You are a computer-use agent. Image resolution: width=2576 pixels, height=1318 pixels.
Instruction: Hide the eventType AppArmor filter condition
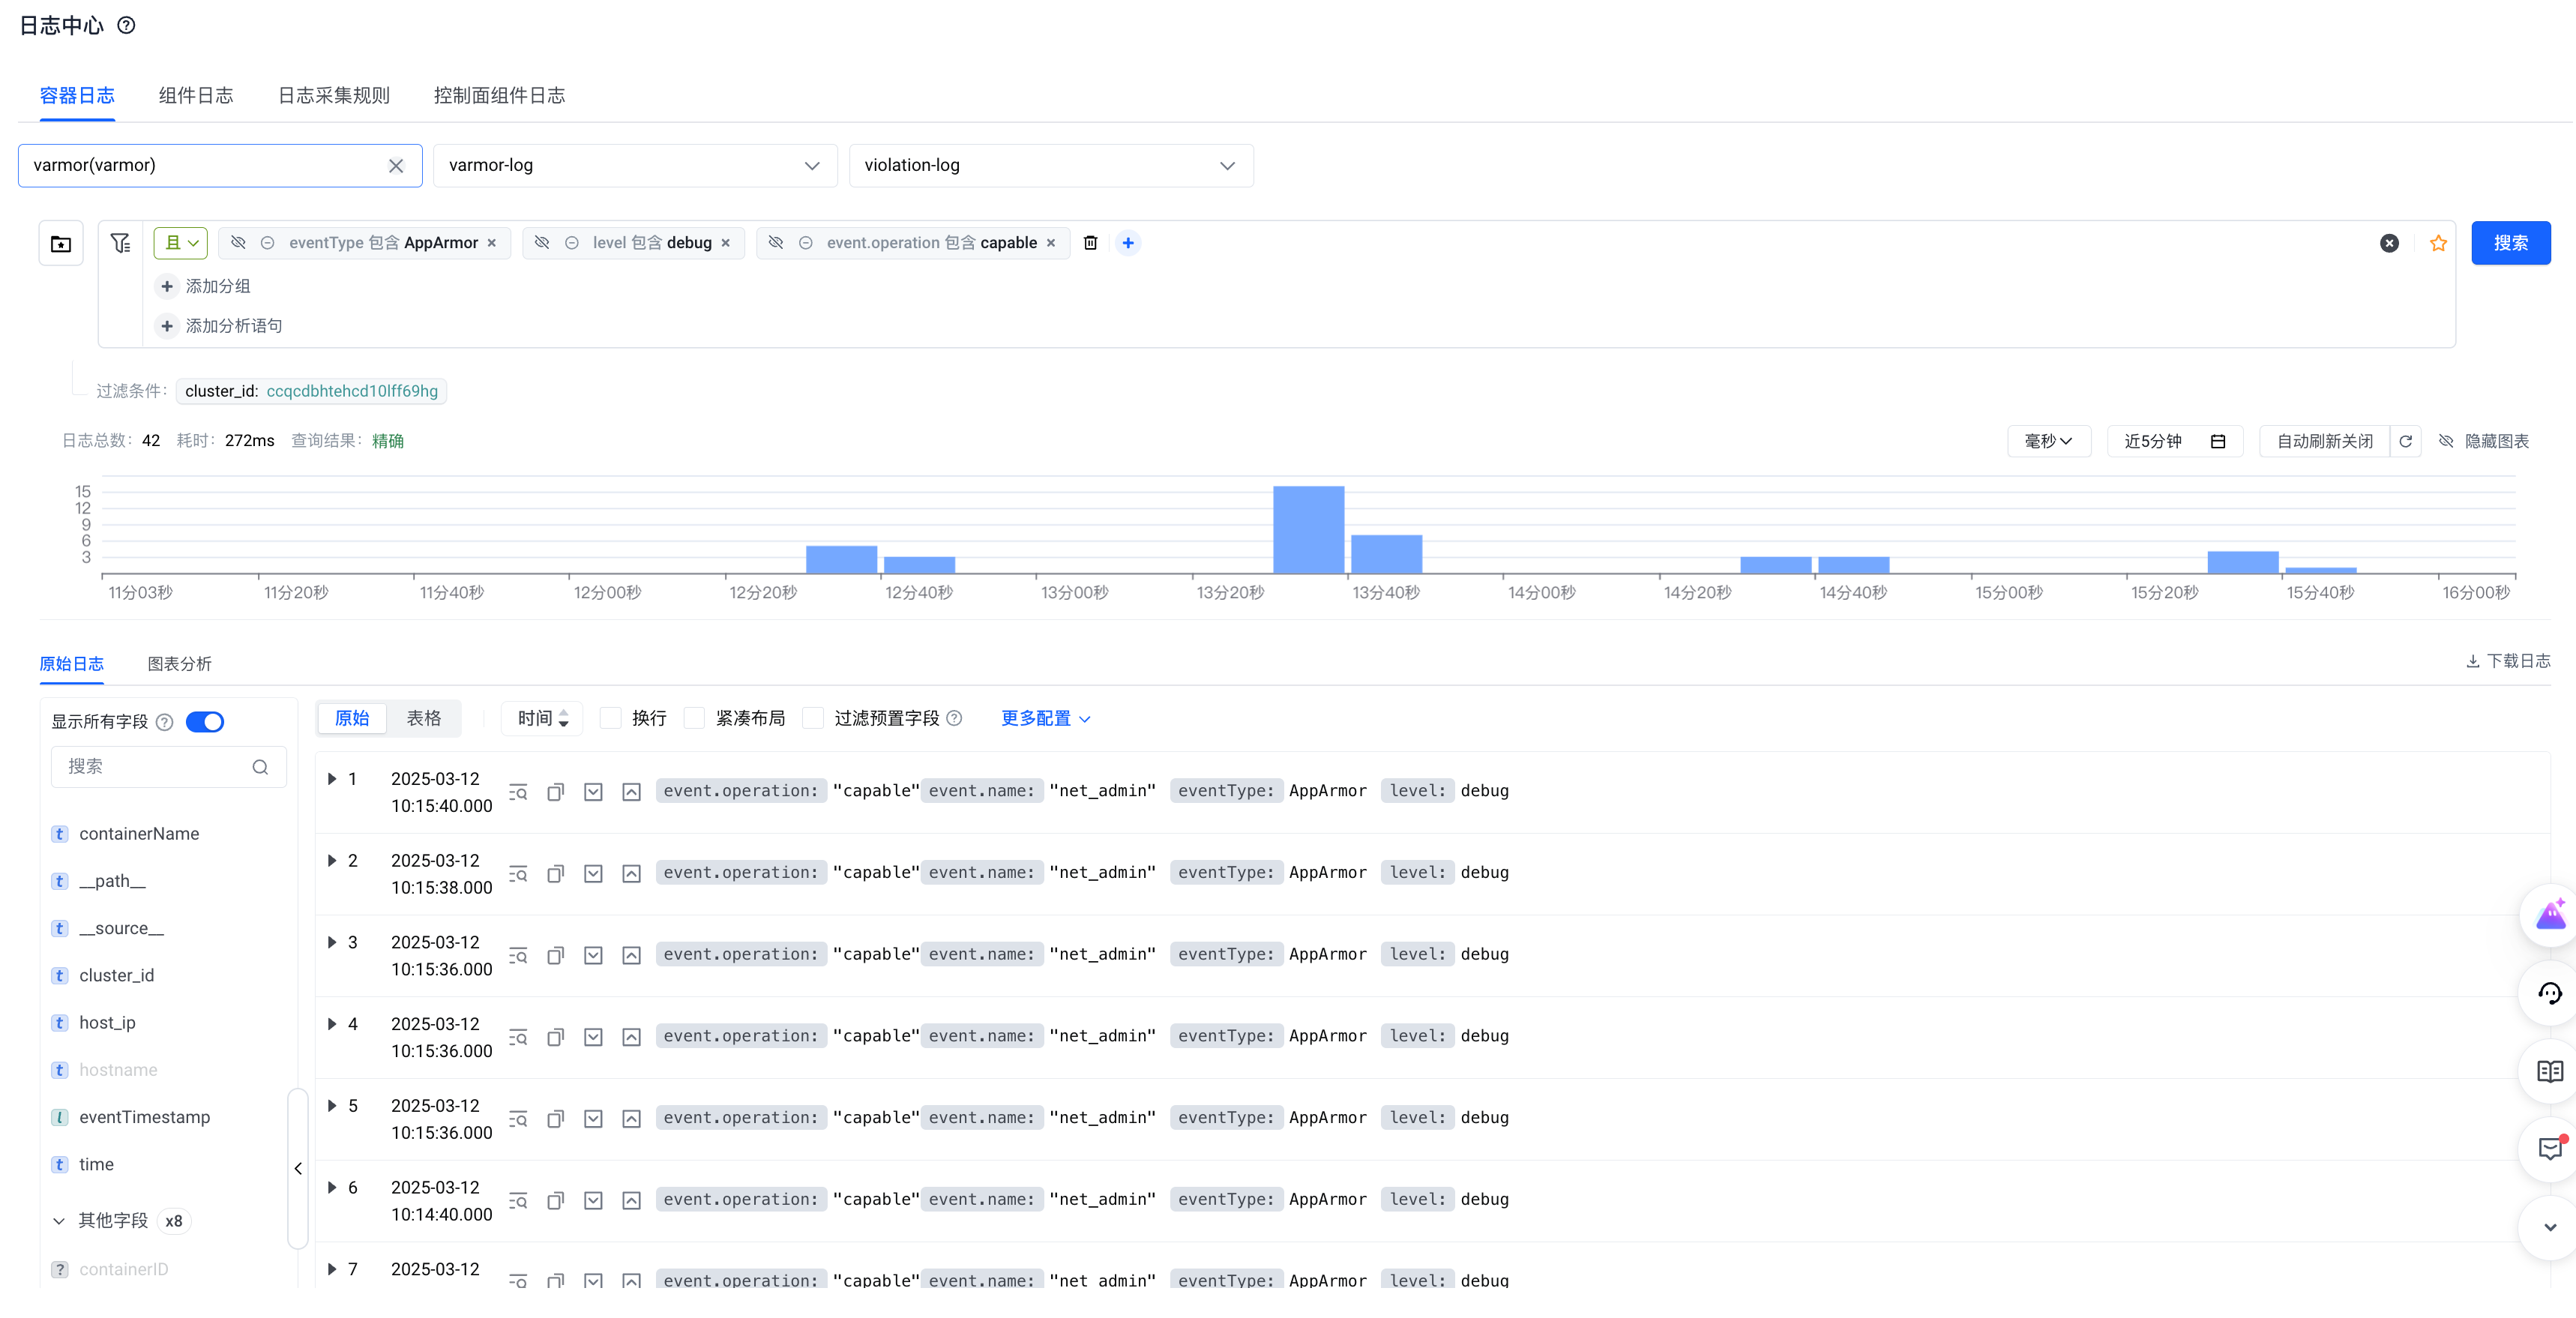click(x=238, y=243)
